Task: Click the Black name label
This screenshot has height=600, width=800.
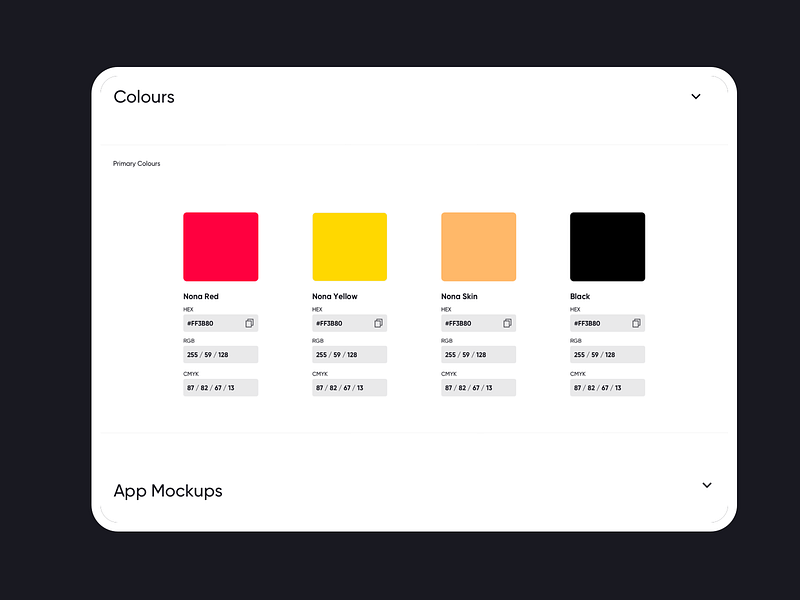Action: (580, 296)
